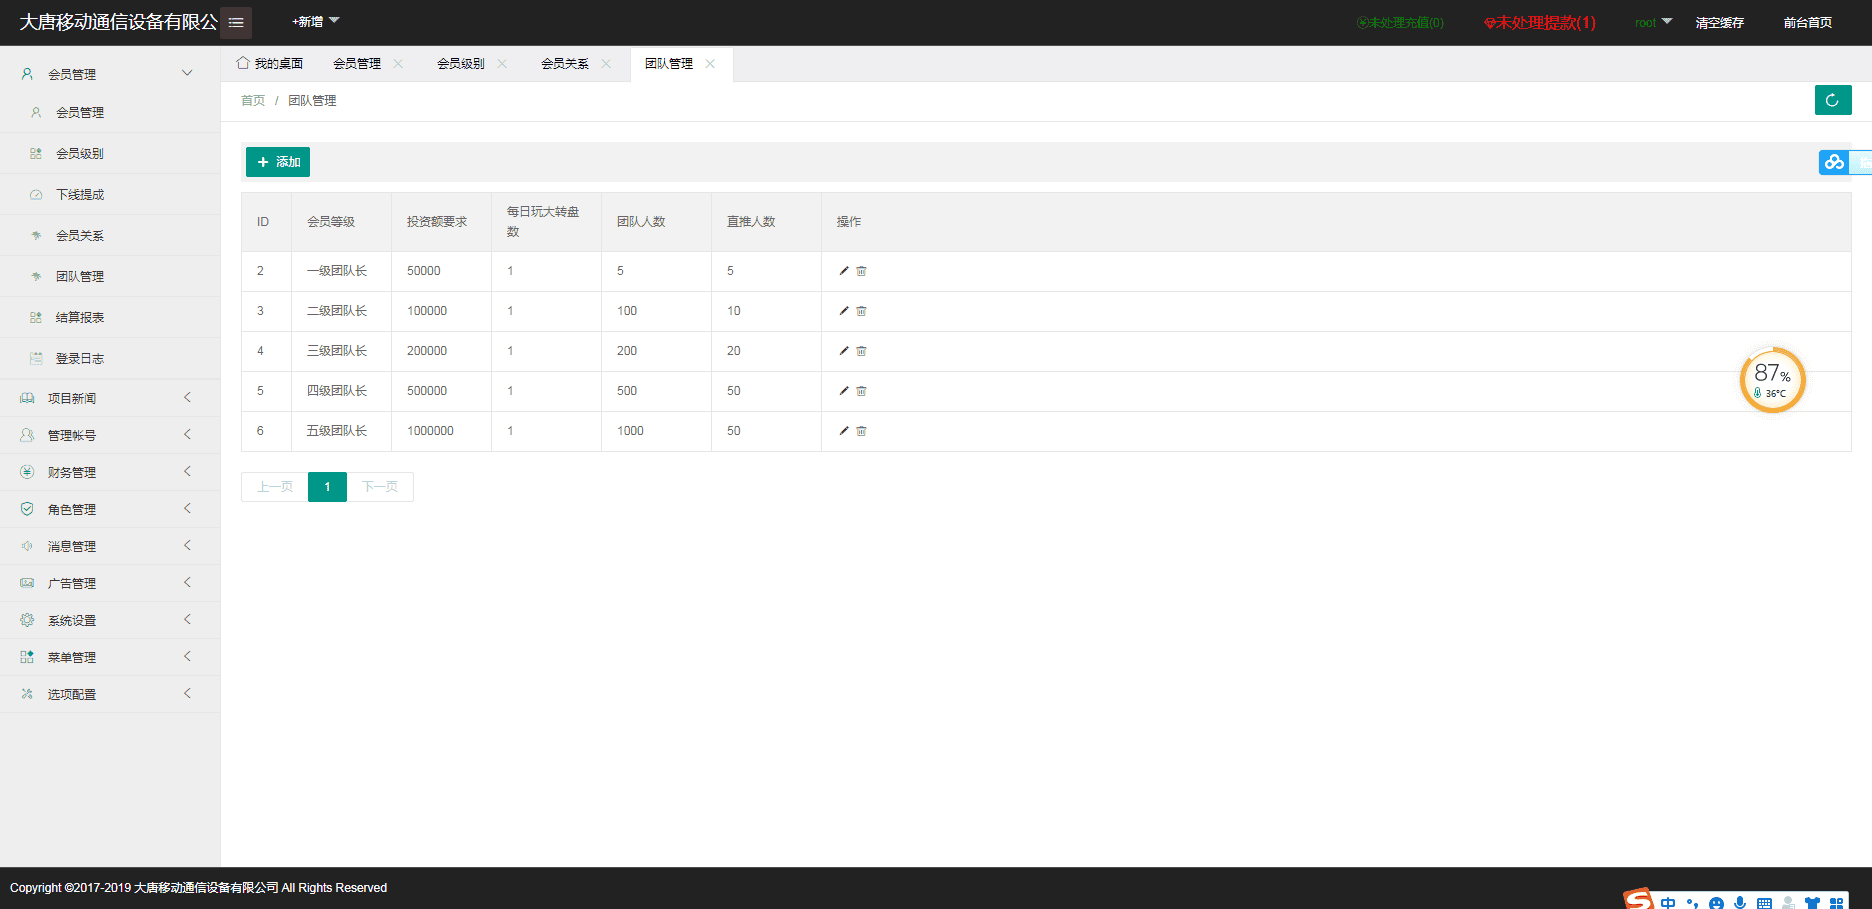Viewport: 1872px width, 909px height.
Task: Open Sogou on-screen keyboard icon in tray
Action: tap(1765, 901)
